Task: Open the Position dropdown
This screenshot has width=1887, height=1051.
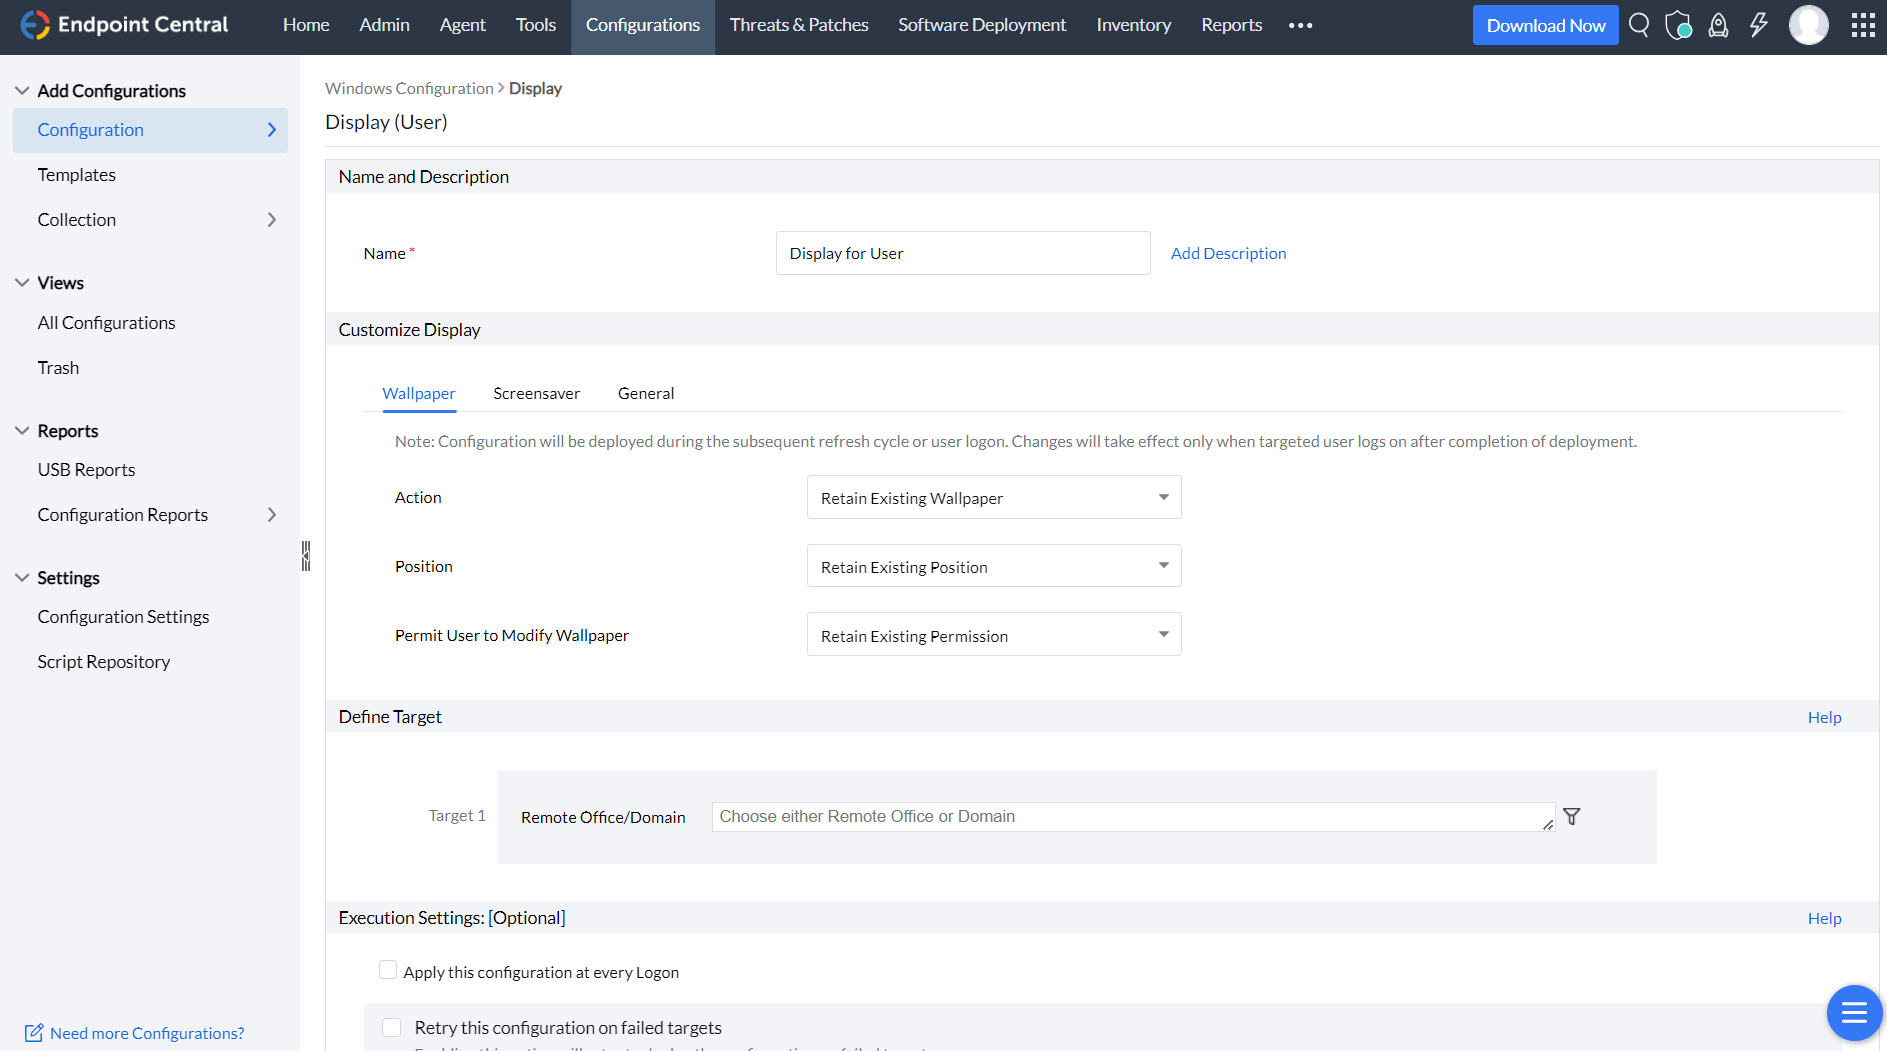Action: (994, 567)
